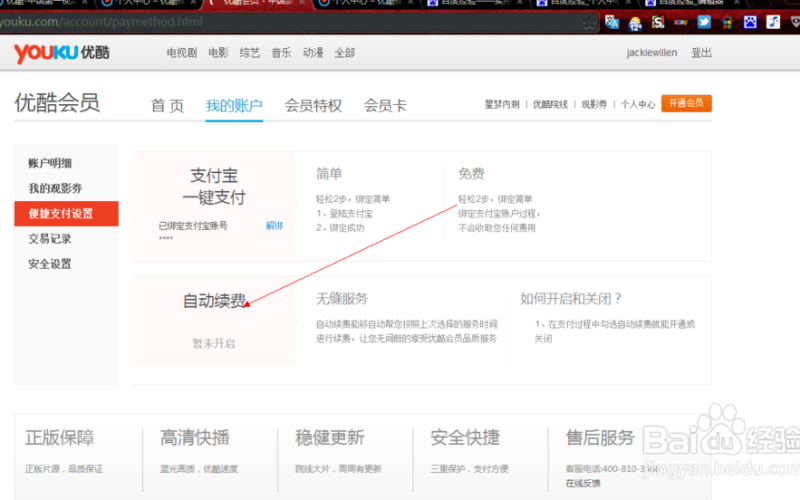Click the S extension icon in the toolbar
This screenshot has height=500, width=800.
658,22
